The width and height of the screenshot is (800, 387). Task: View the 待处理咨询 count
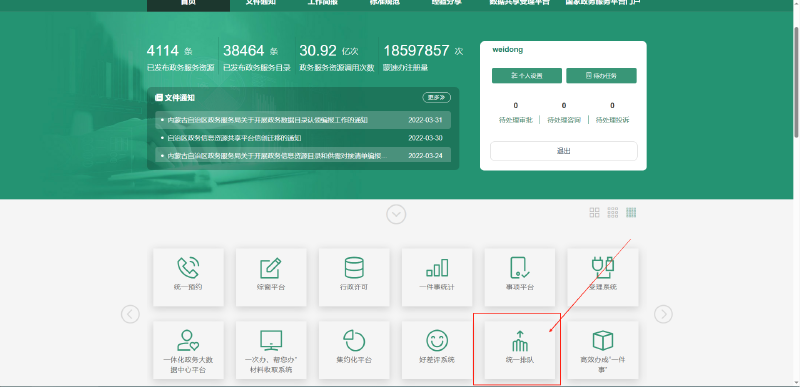[x=564, y=113]
